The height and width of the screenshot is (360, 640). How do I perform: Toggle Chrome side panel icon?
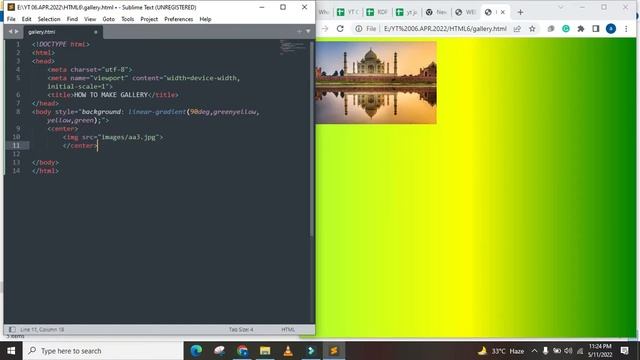(x=596, y=29)
